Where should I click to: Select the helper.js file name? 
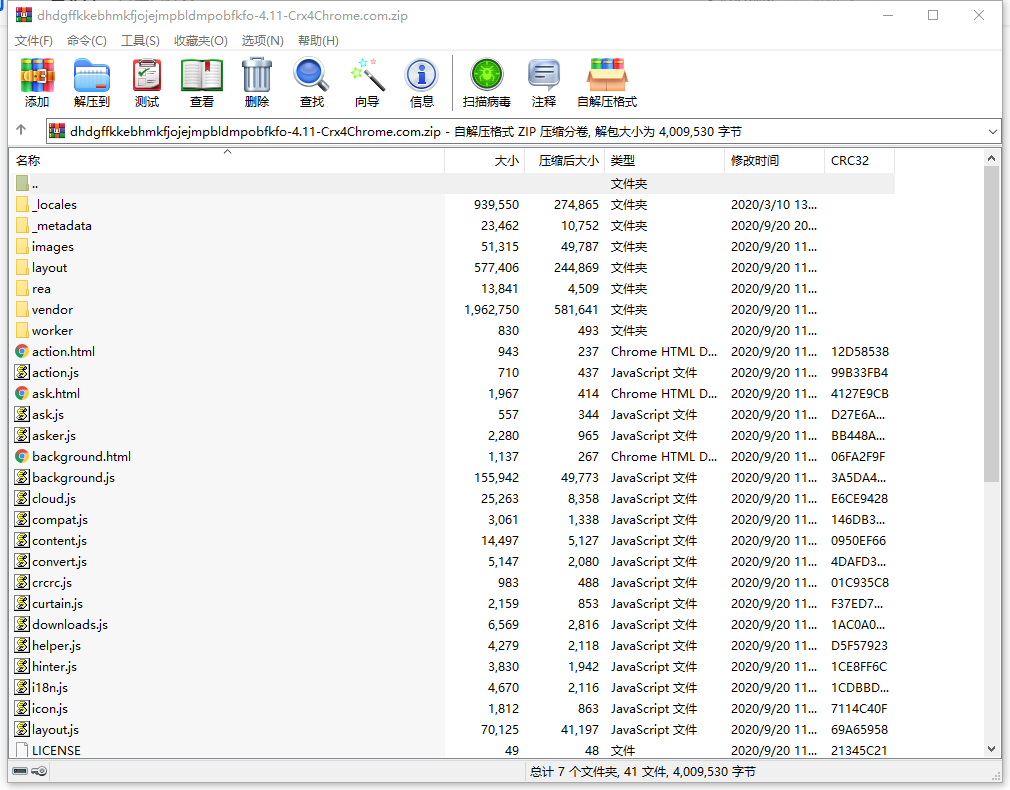[x=57, y=646]
